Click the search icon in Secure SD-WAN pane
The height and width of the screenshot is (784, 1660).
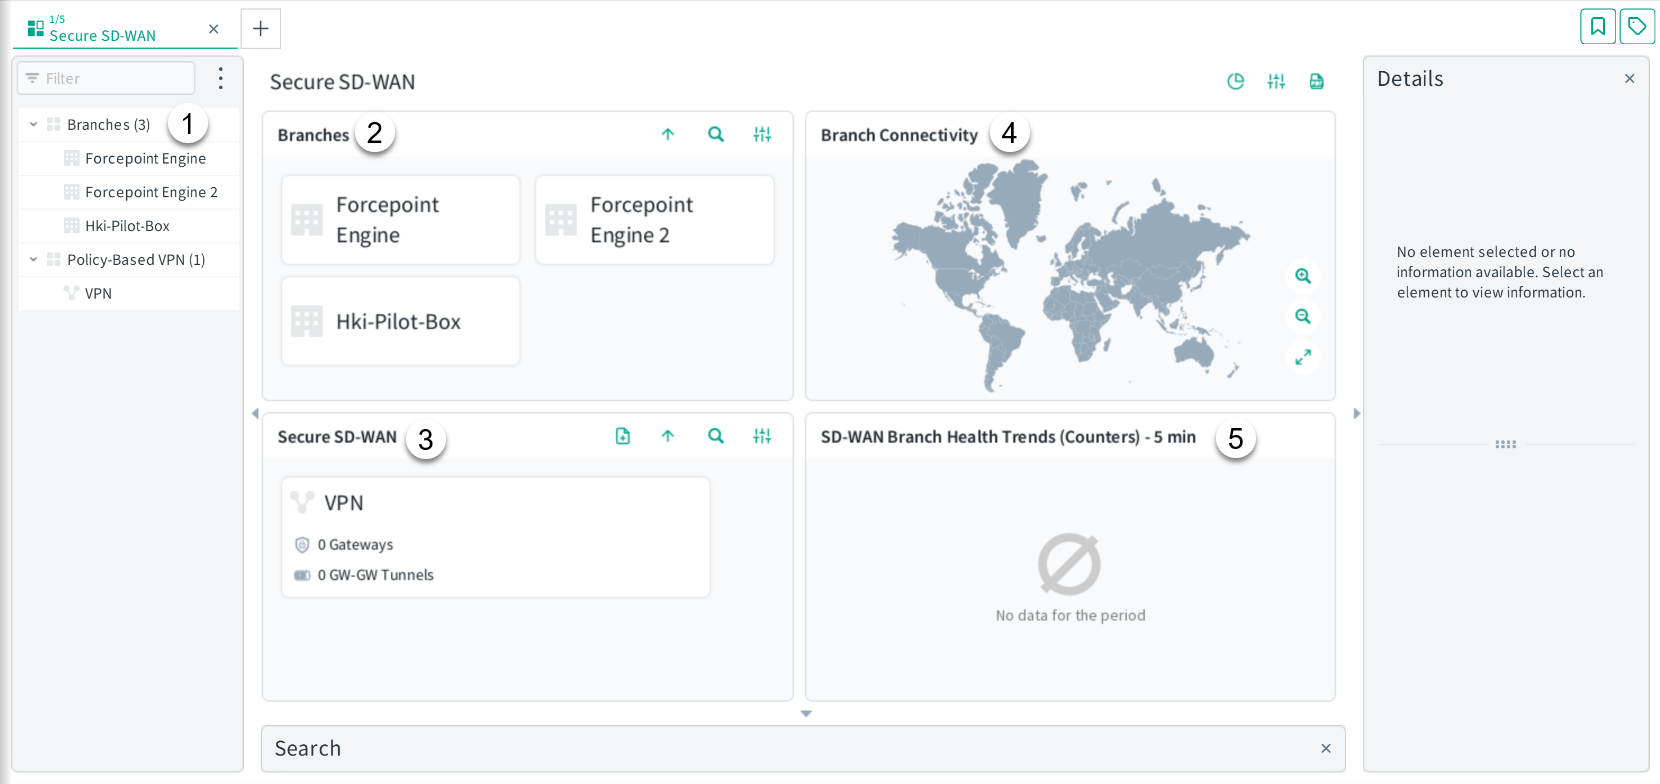[x=716, y=436]
